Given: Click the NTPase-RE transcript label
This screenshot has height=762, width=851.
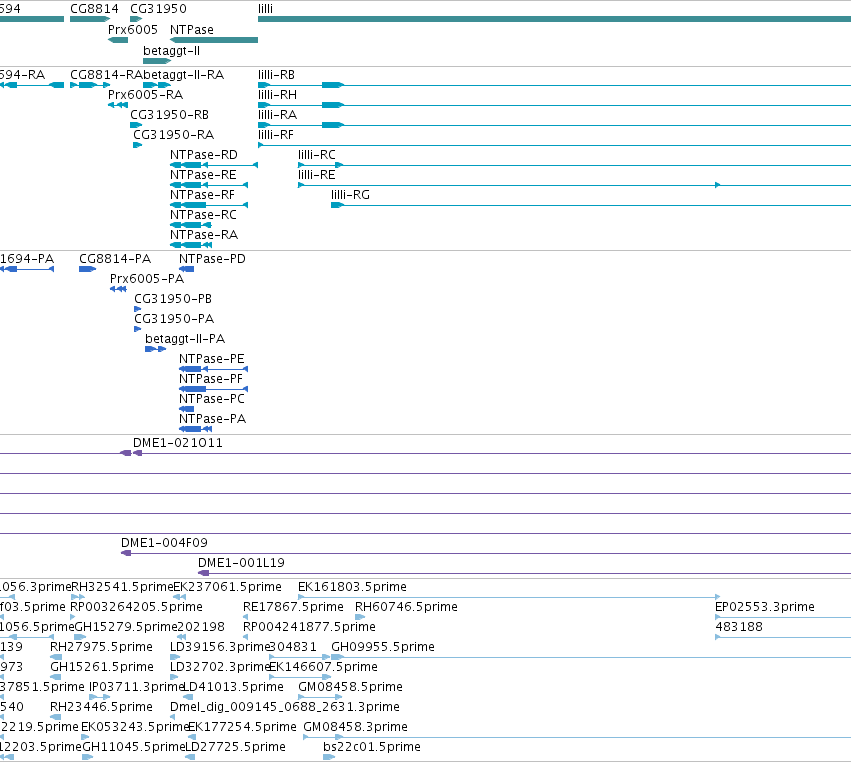Looking at the screenshot, I should [203, 175].
